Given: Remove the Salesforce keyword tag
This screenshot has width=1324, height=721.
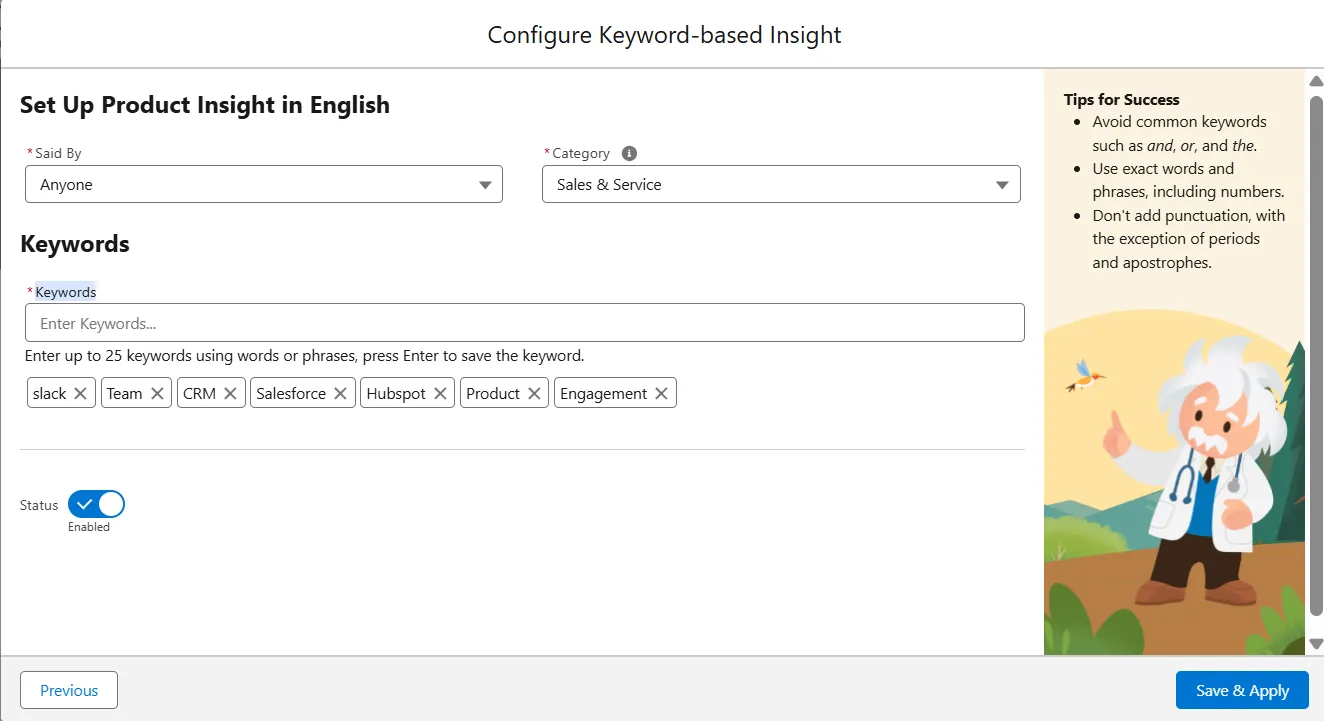Looking at the screenshot, I should pyautogui.click(x=340, y=394).
